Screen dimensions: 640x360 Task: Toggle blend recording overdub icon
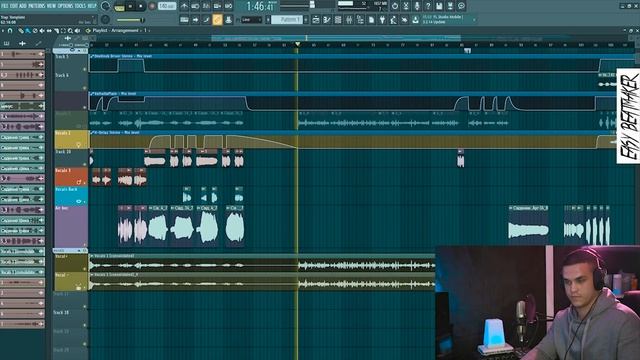coord(217,6)
